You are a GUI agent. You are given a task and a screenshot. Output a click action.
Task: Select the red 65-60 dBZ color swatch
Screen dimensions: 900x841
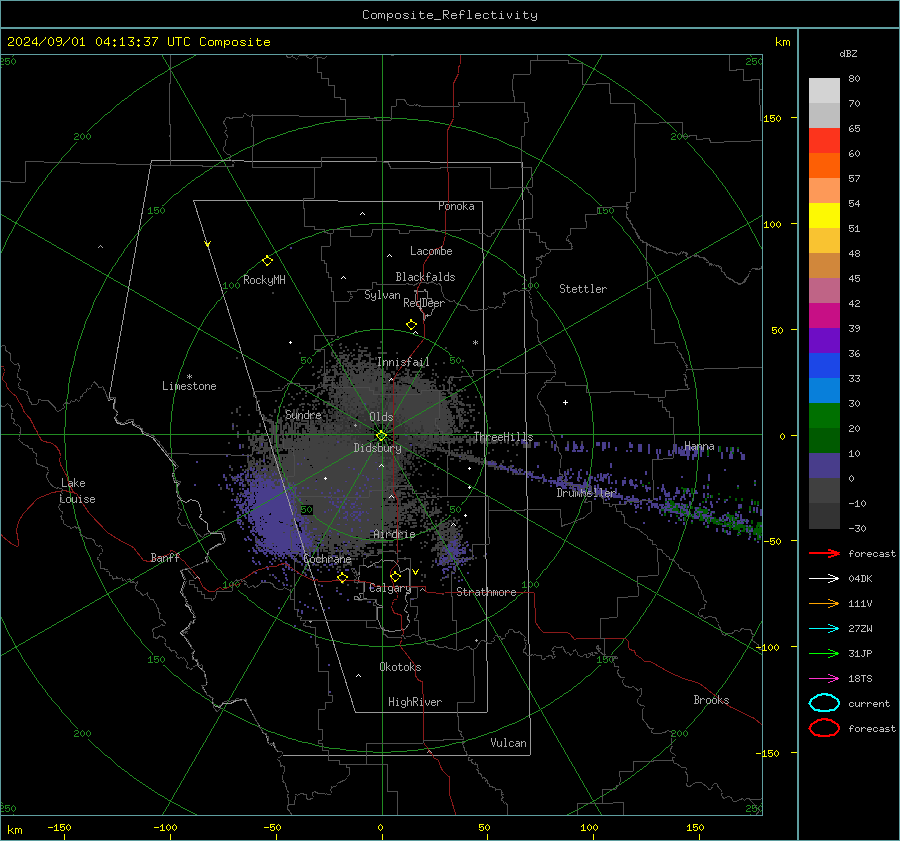click(x=824, y=140)
